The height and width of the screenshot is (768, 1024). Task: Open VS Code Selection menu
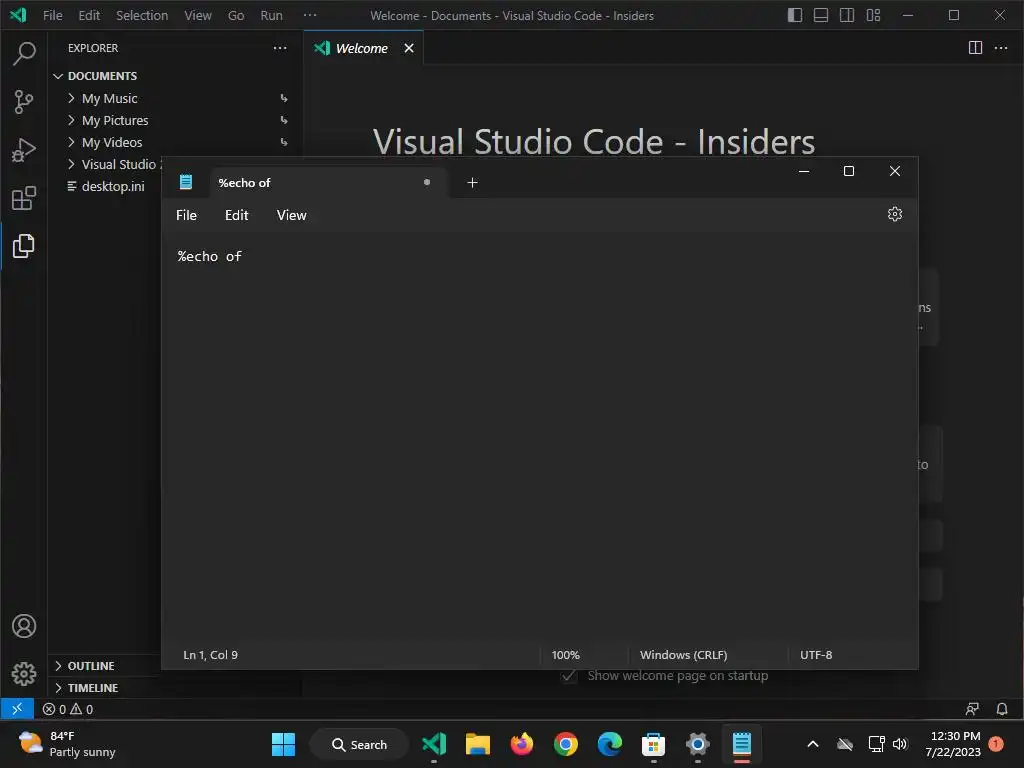click(142, 15)
